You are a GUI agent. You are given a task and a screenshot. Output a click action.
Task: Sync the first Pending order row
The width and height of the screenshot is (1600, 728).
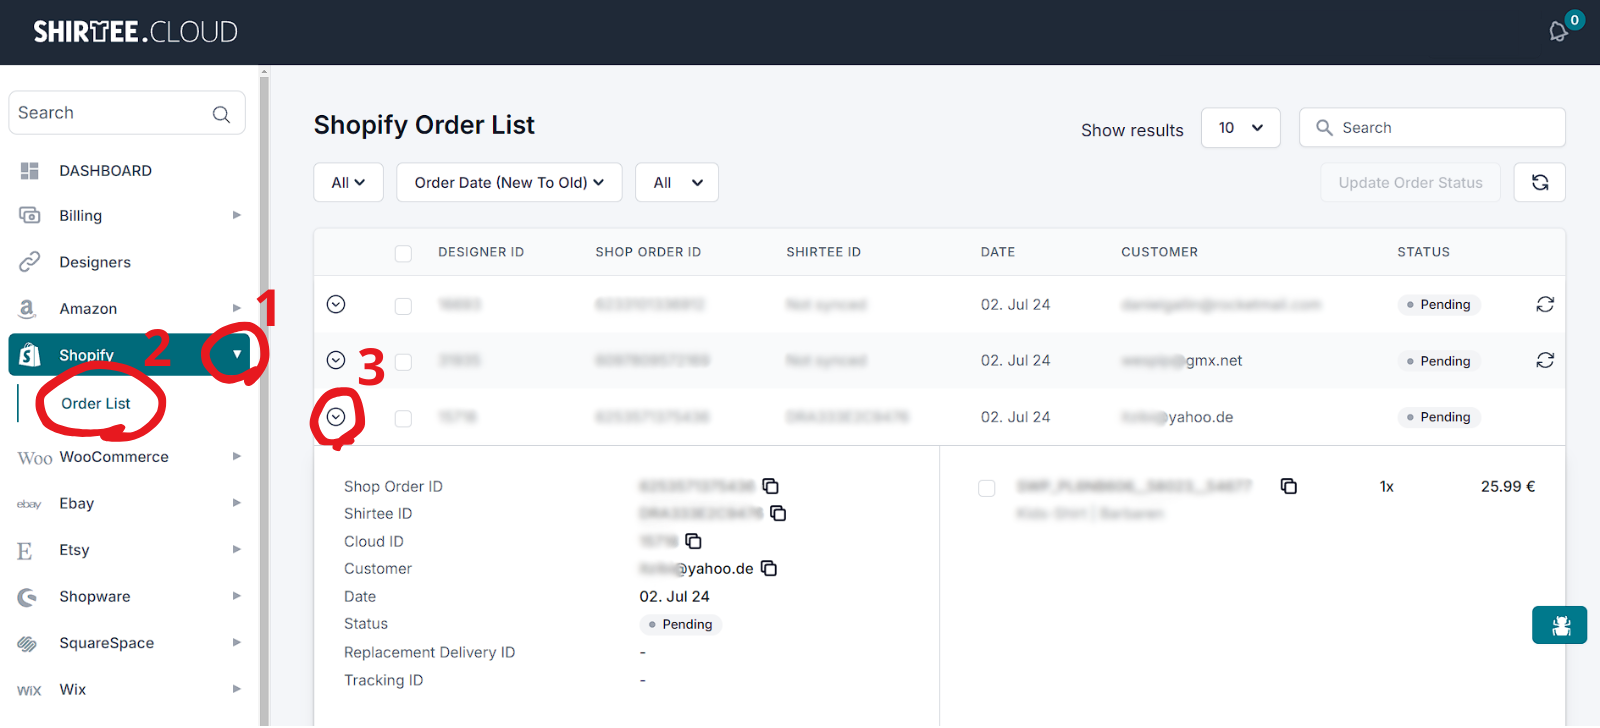click(1545, 304)
